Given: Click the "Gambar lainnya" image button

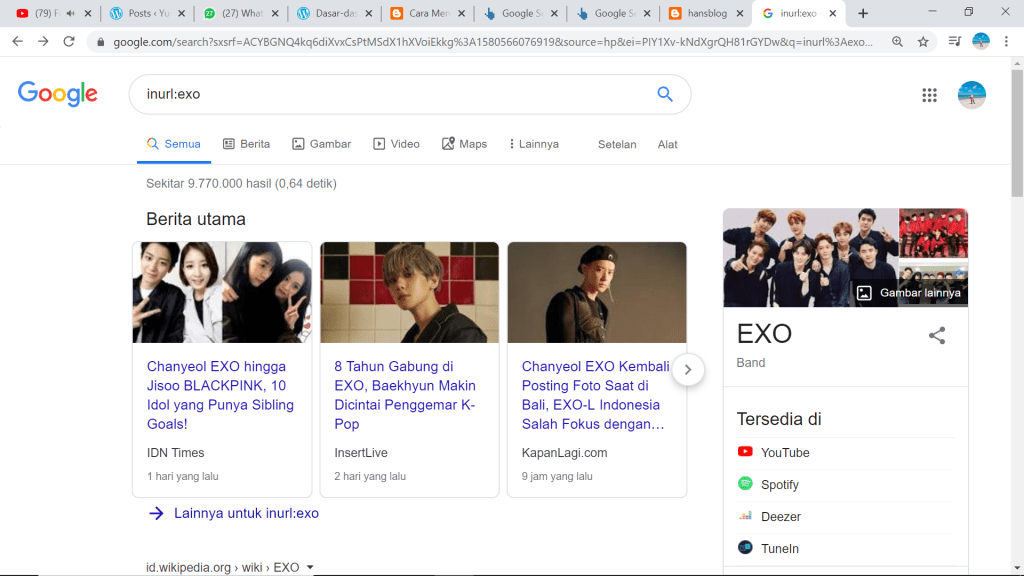Looking at the screenshot, I should click(x=909, y=293).
